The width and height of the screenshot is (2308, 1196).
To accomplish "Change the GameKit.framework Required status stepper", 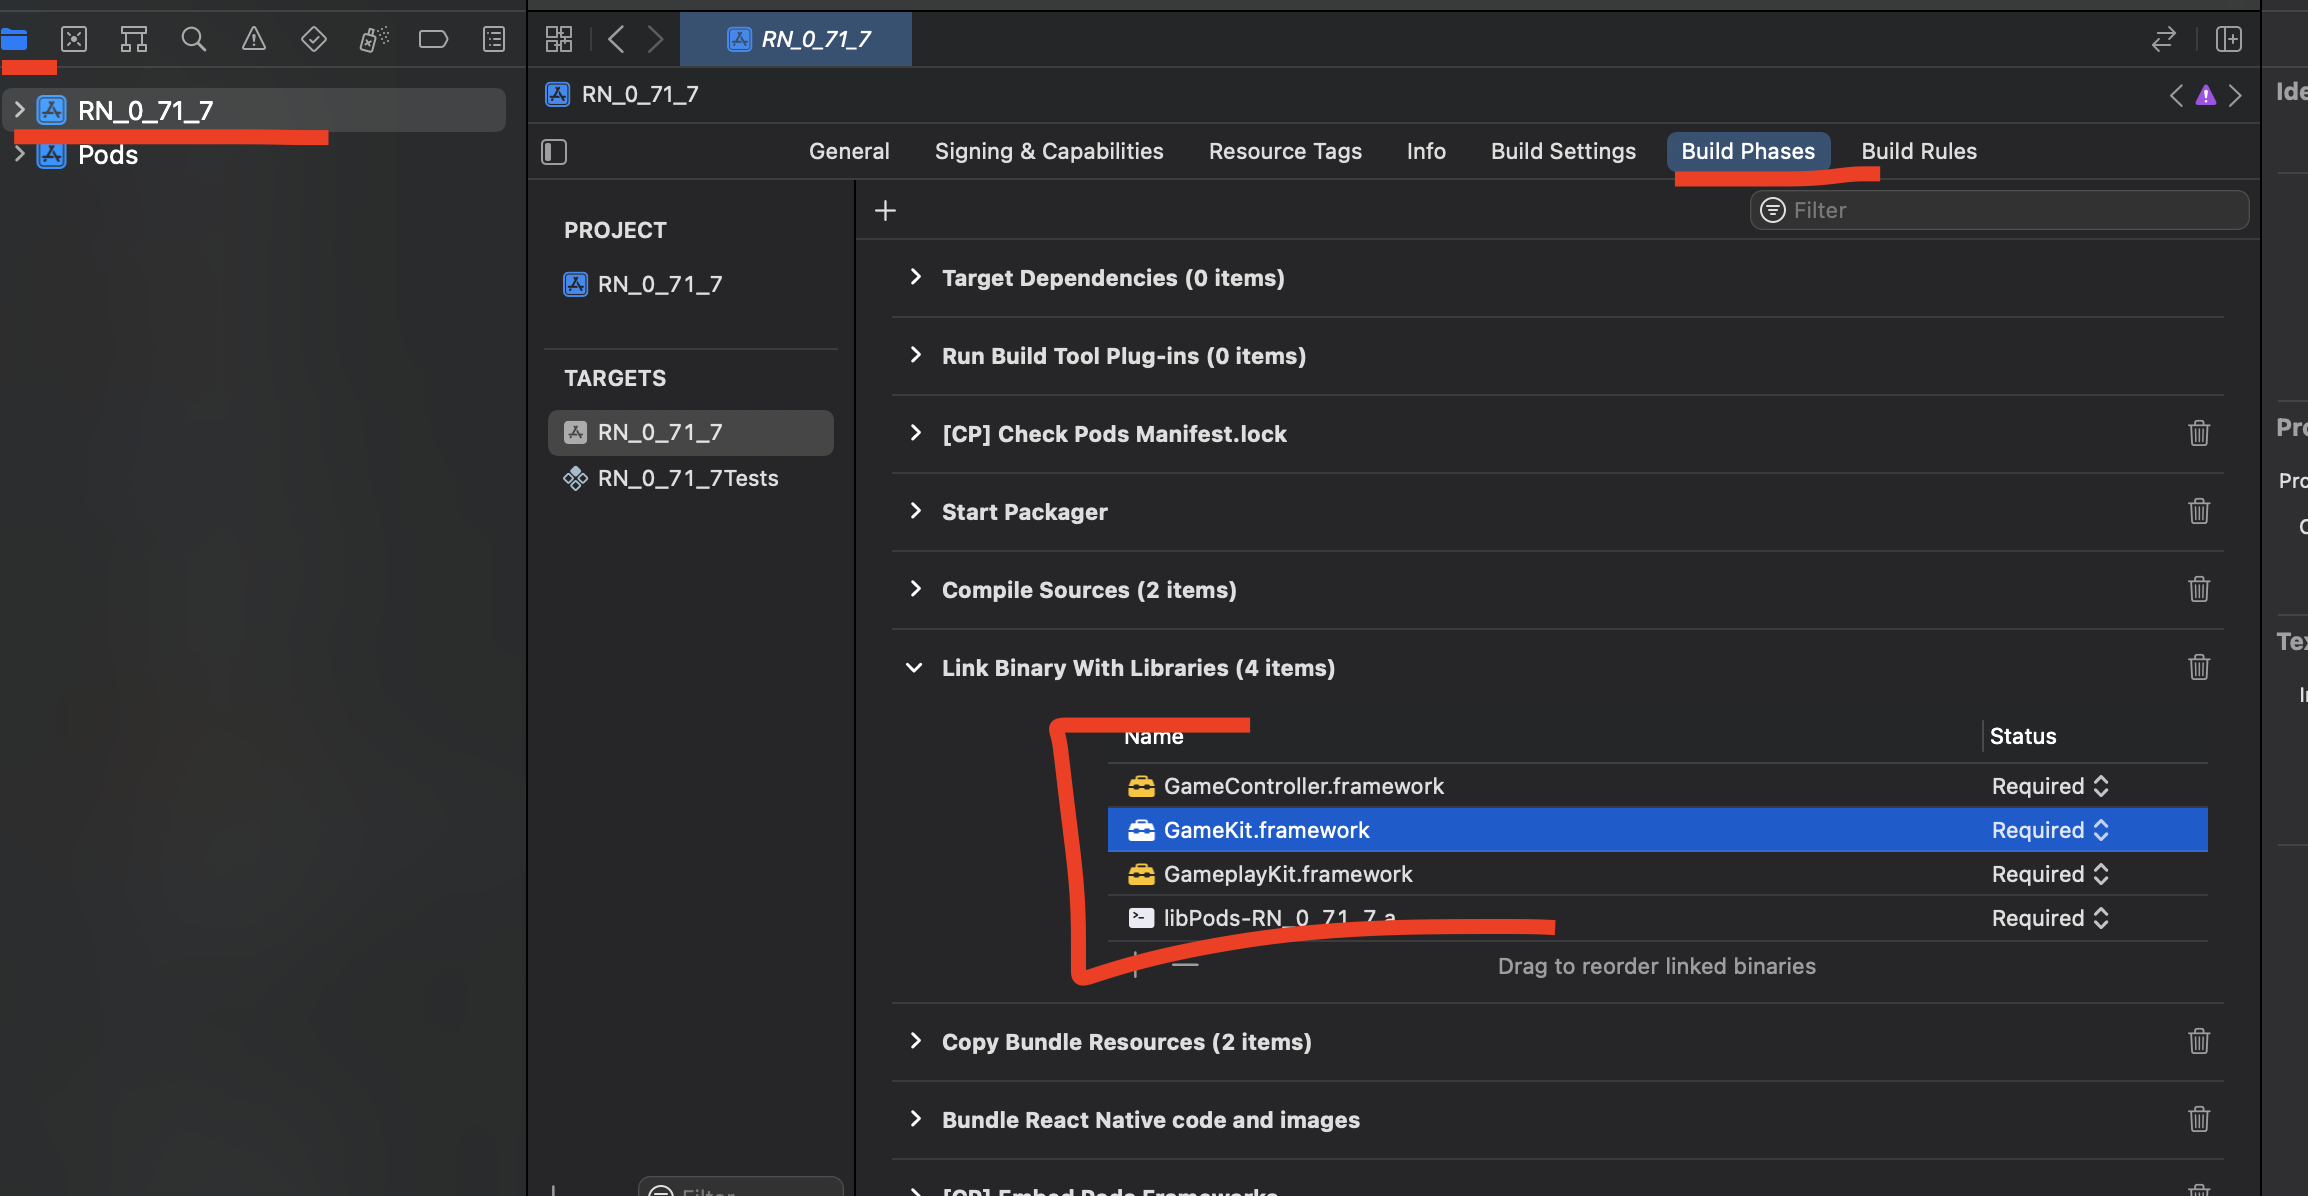I will pos(2100,830).
